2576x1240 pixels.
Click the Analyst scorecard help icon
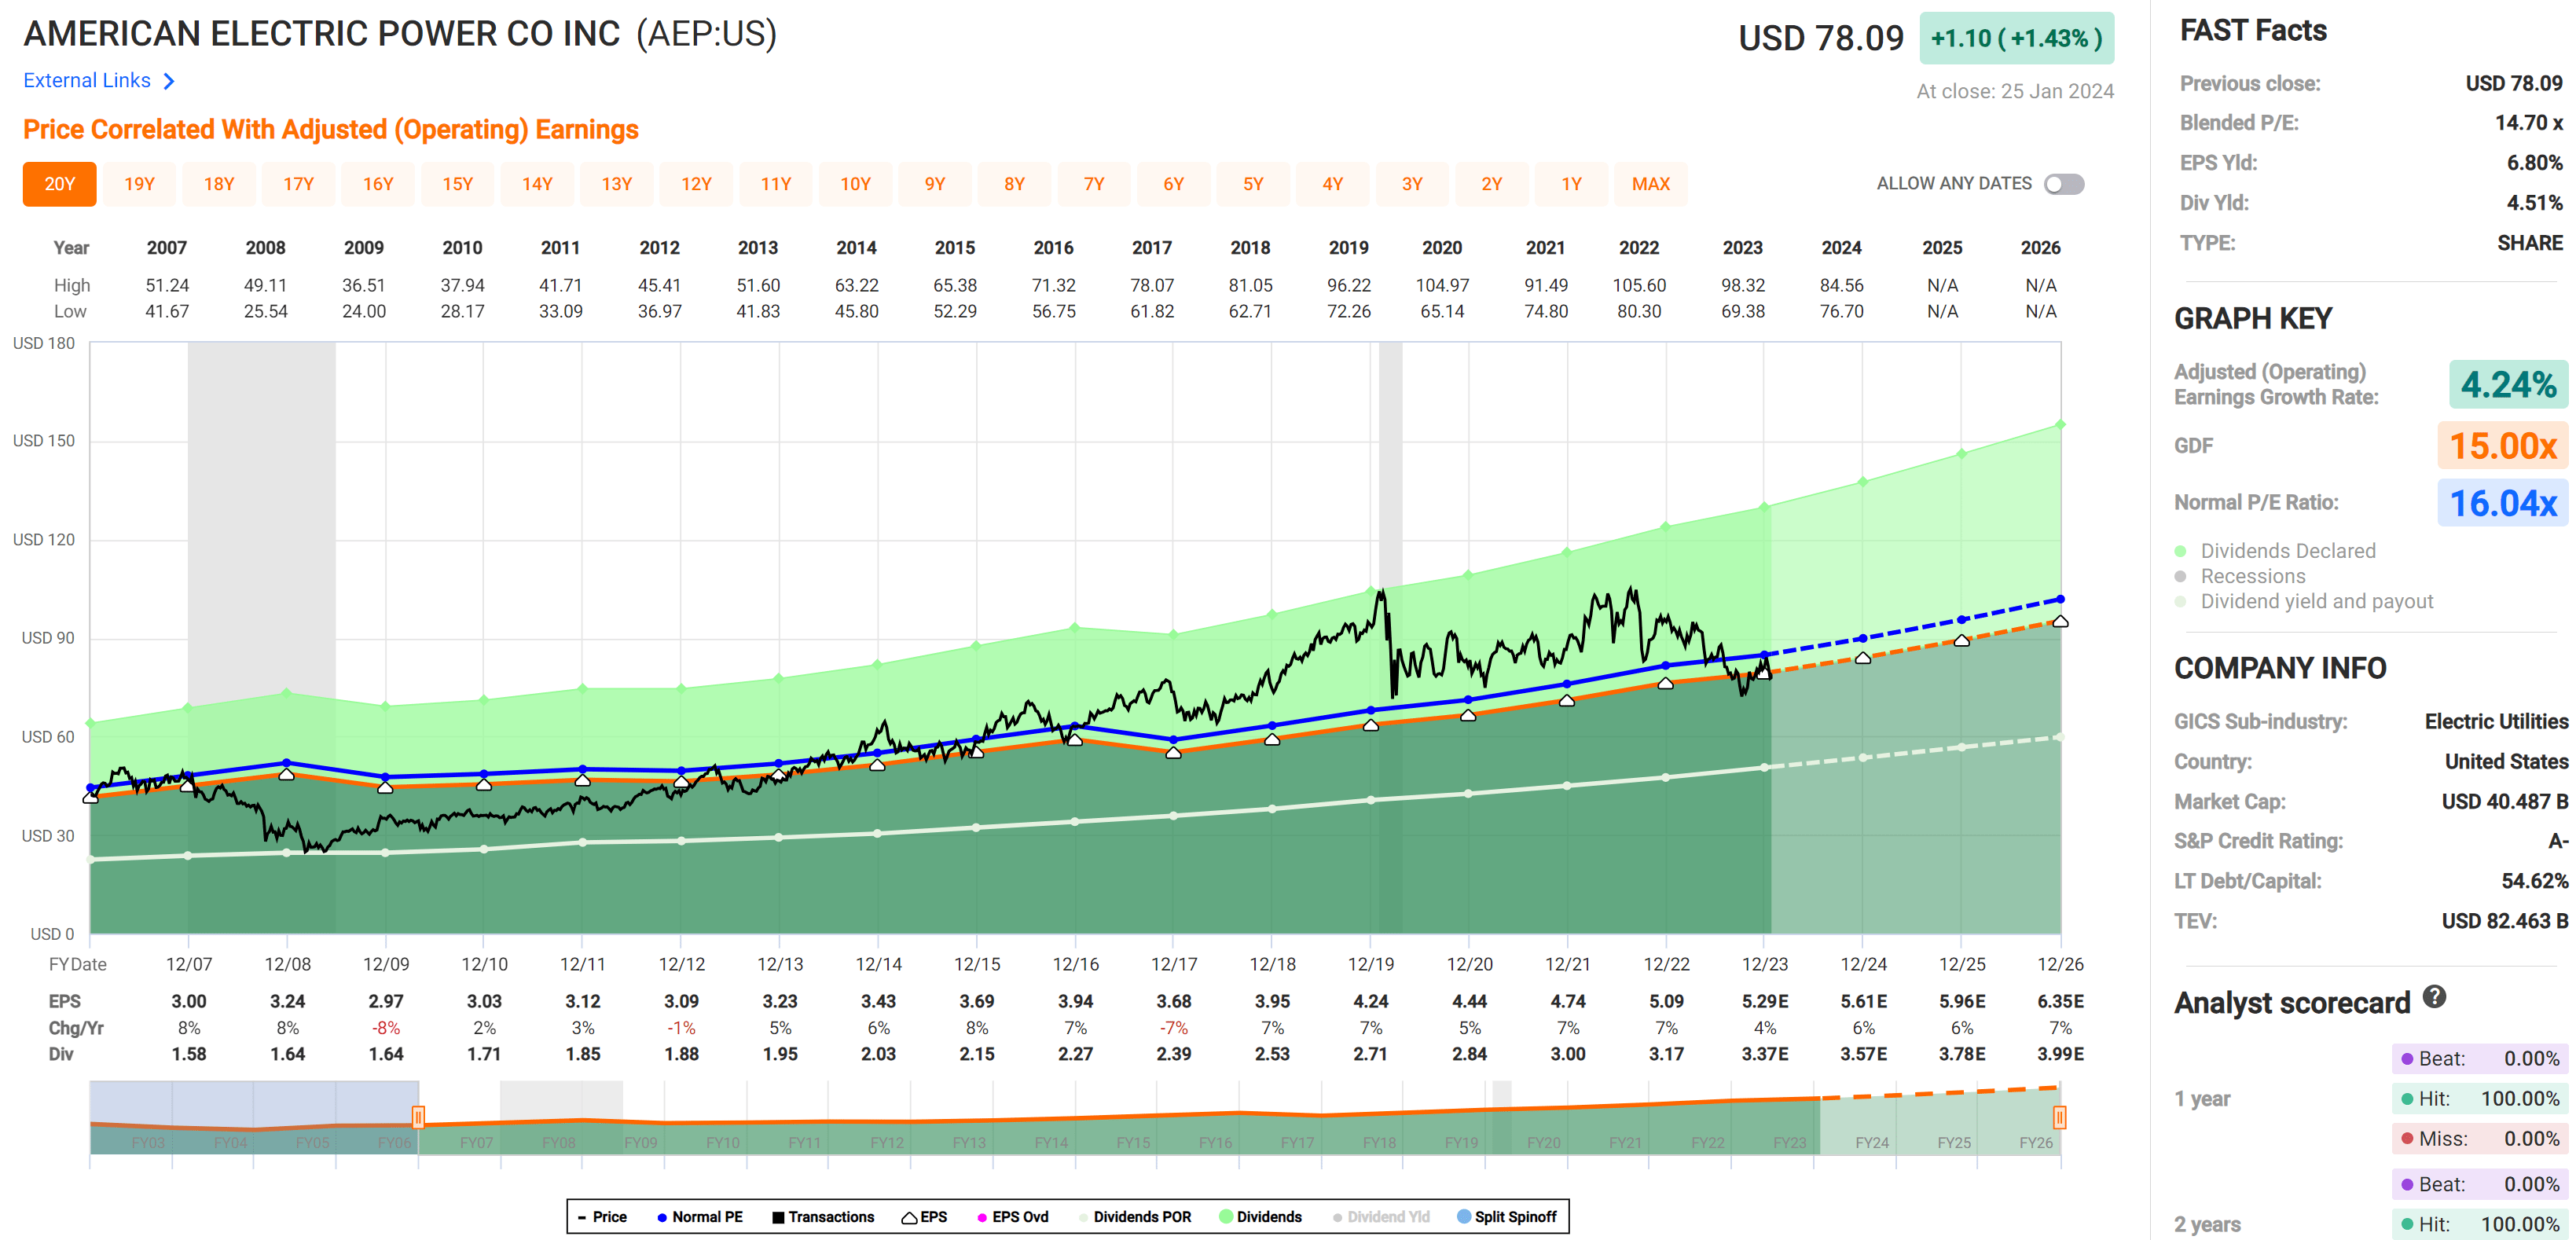pos(2437,1000)
